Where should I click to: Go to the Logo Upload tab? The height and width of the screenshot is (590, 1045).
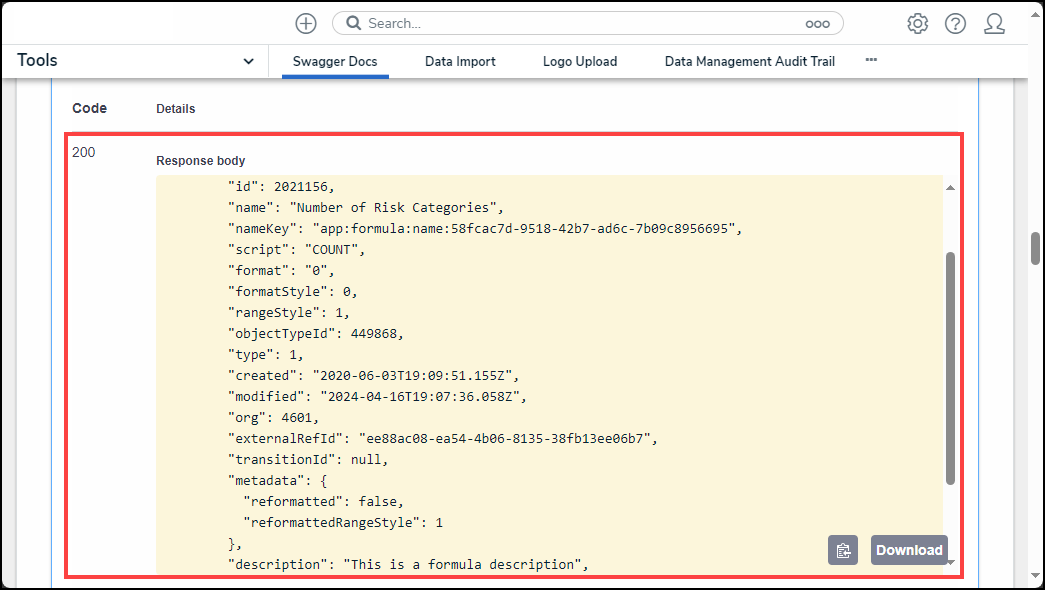(580, 61)
